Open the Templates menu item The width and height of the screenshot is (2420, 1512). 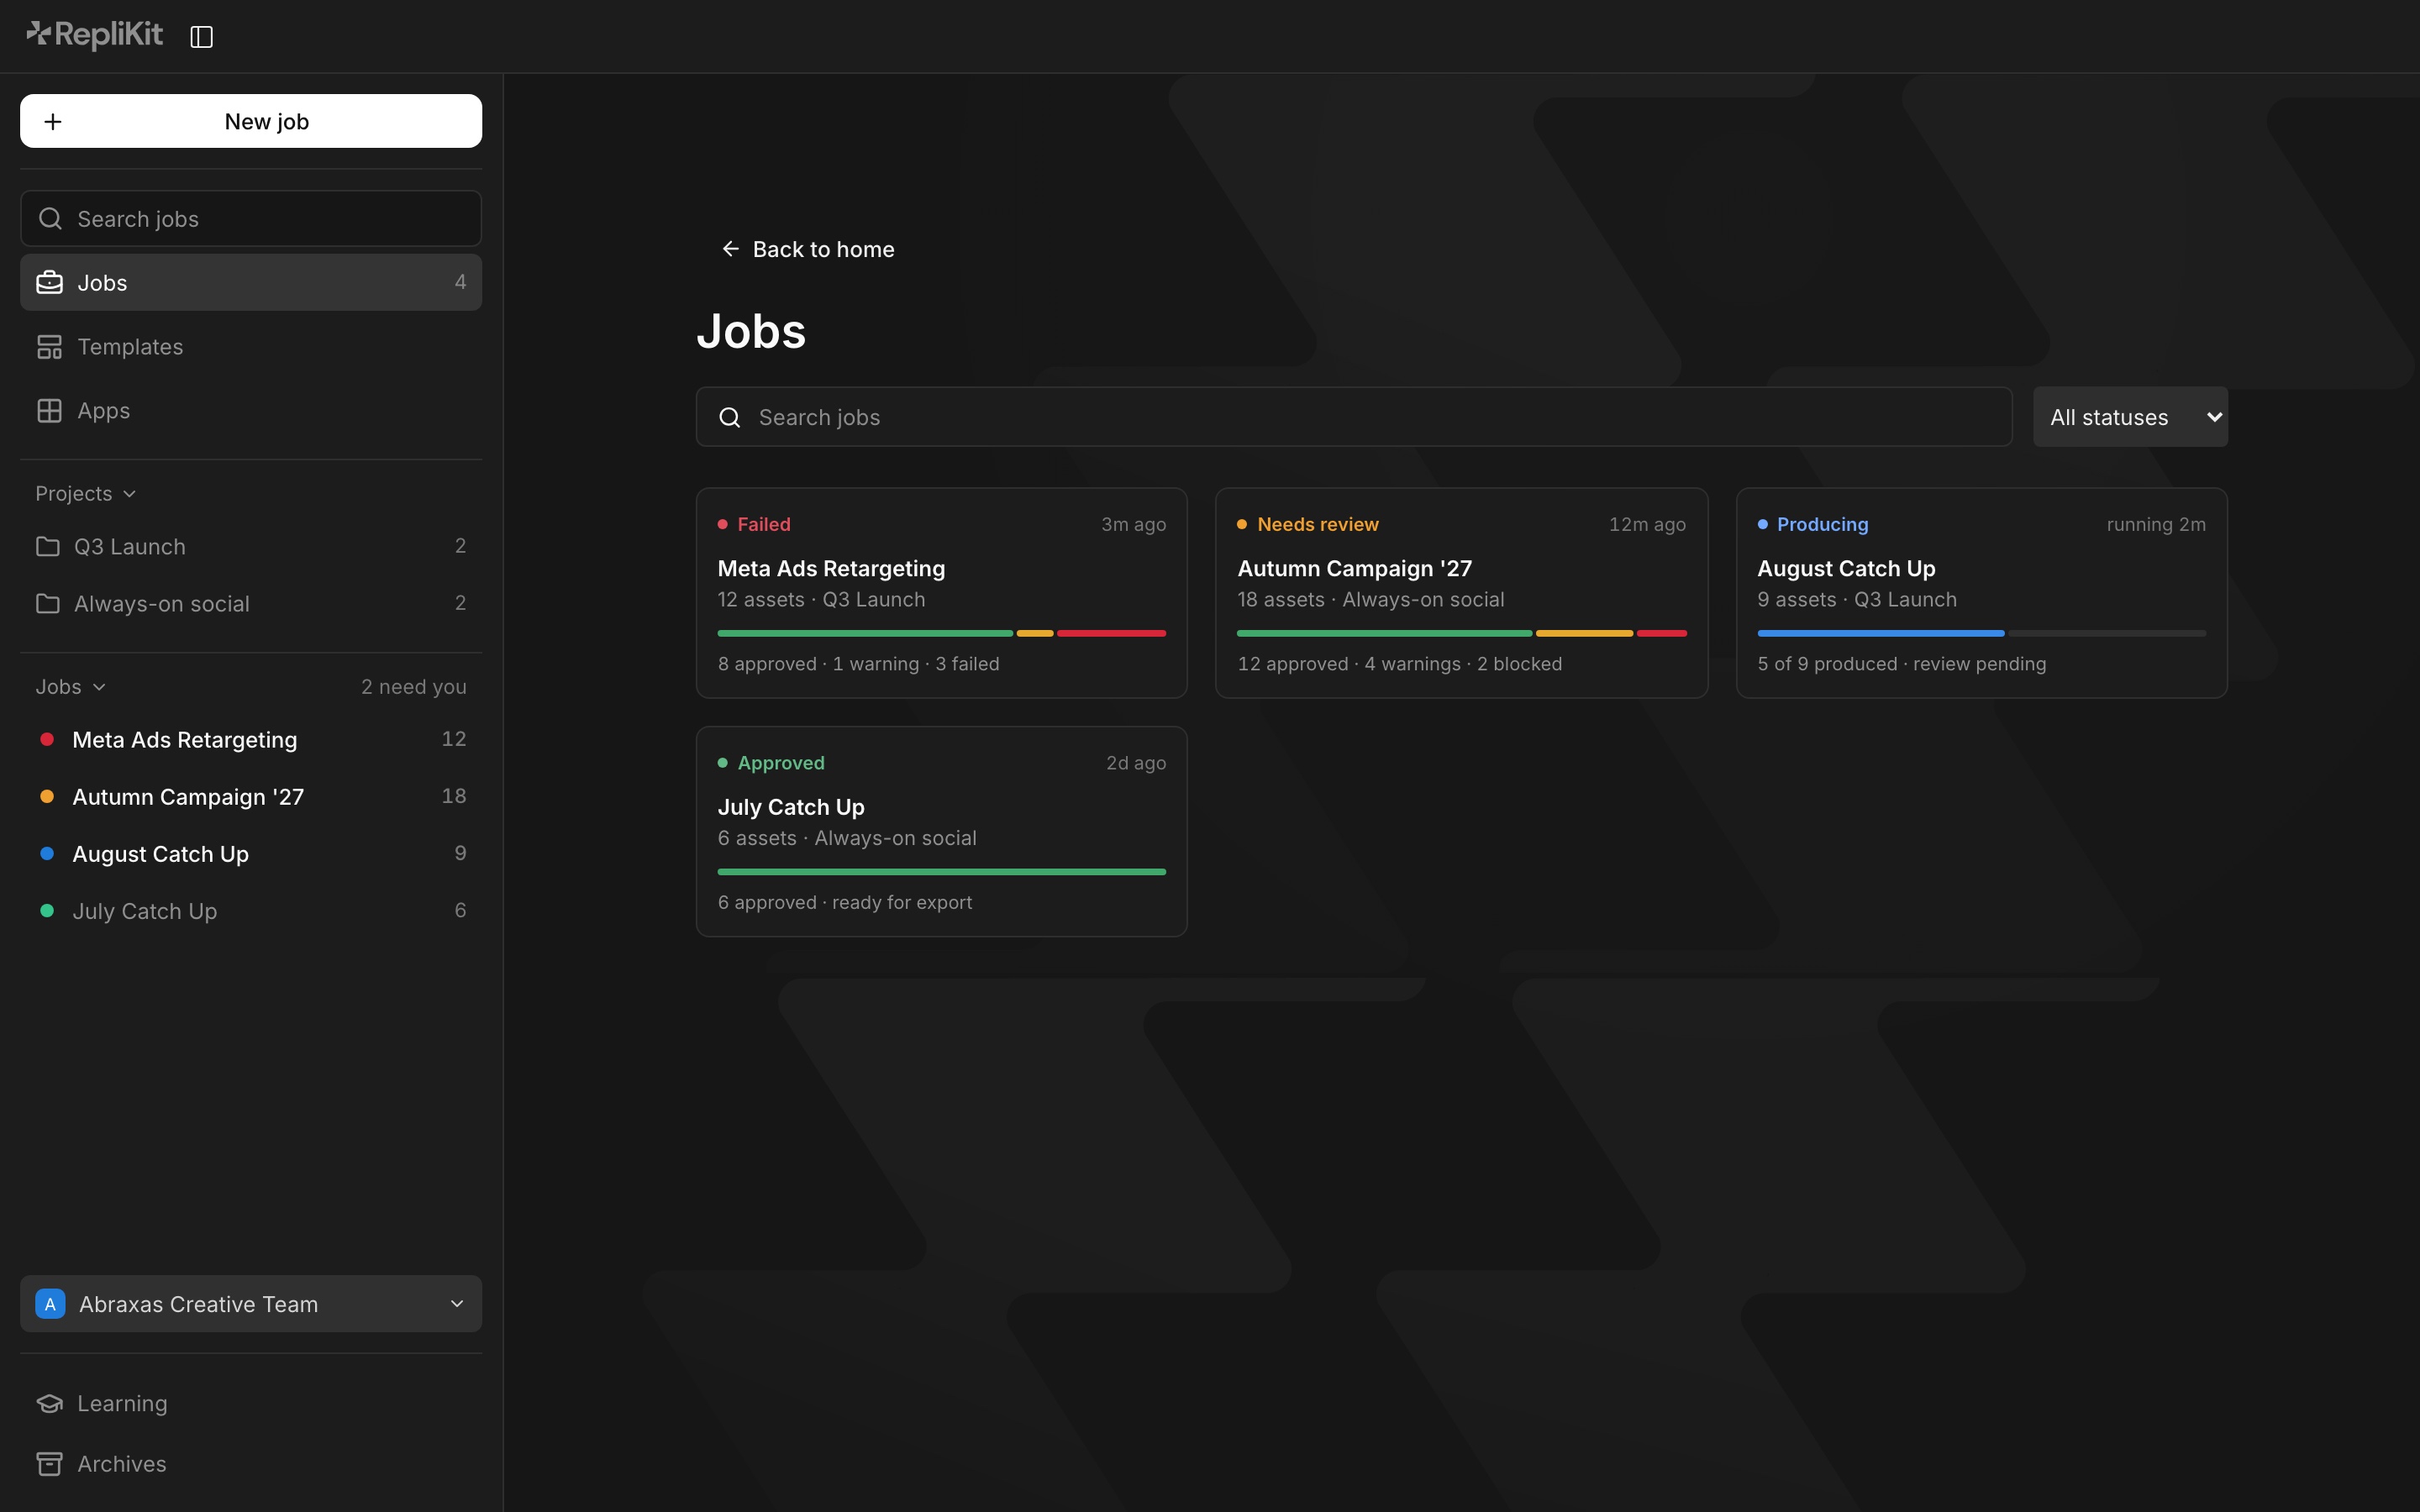click(x=251, y=346)
